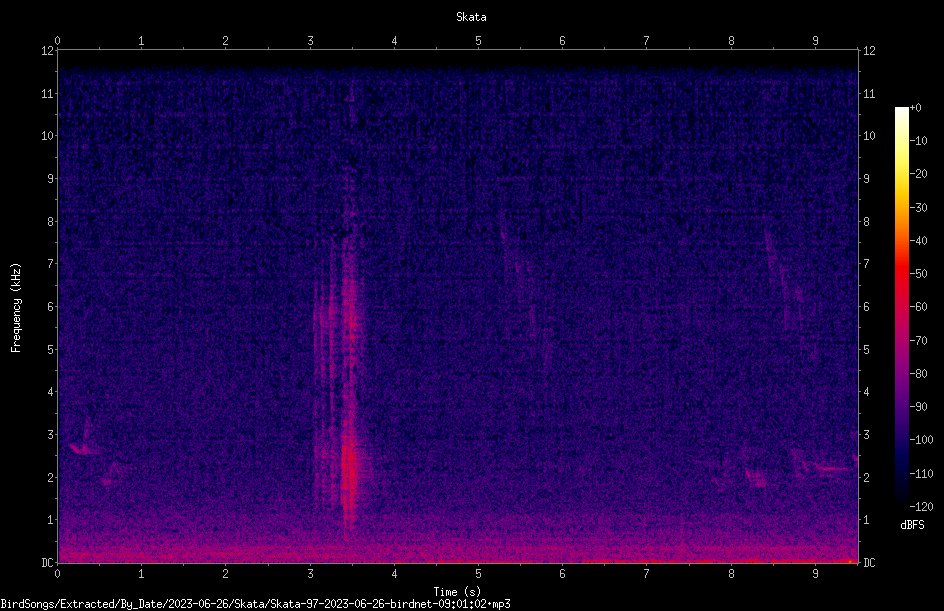
Task: Click the "12" tick on the left frequency axis
Action: pyautogui.click(x=47, y=51)
